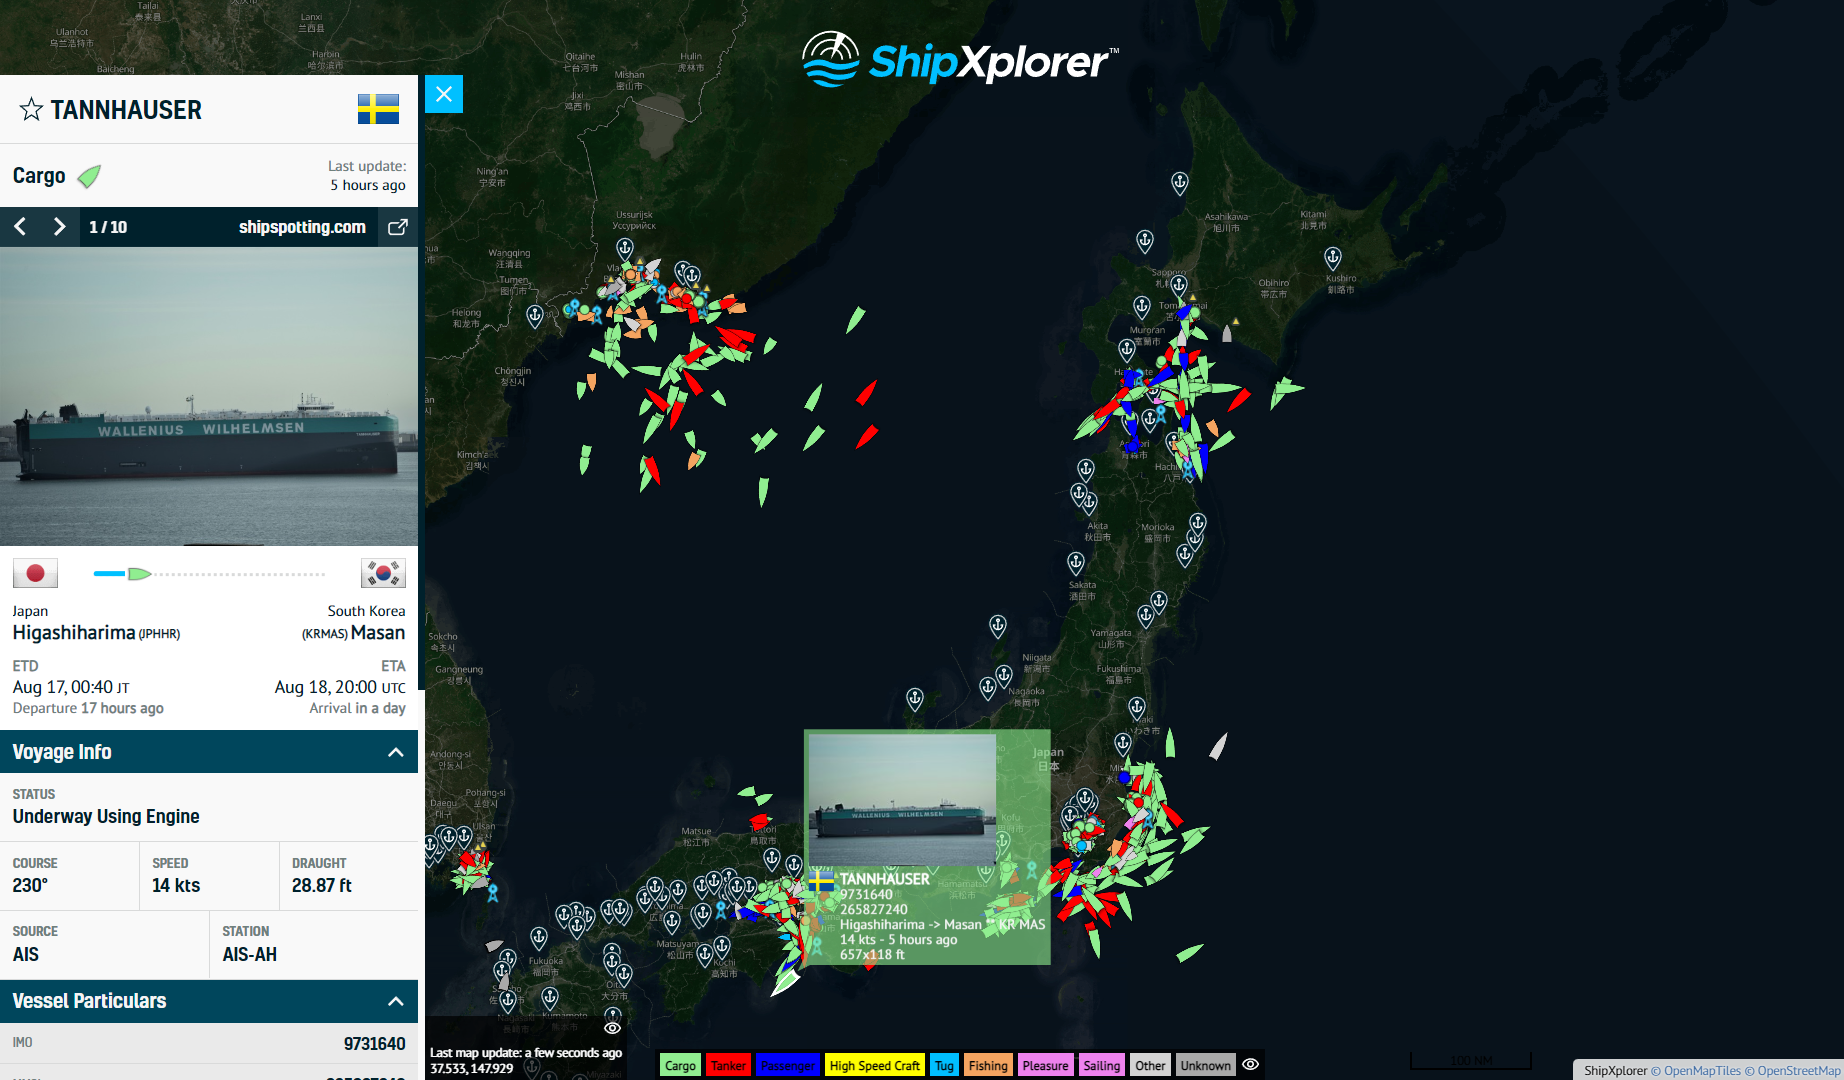
Task: Click the Japan departure flag
Action: 35,573
